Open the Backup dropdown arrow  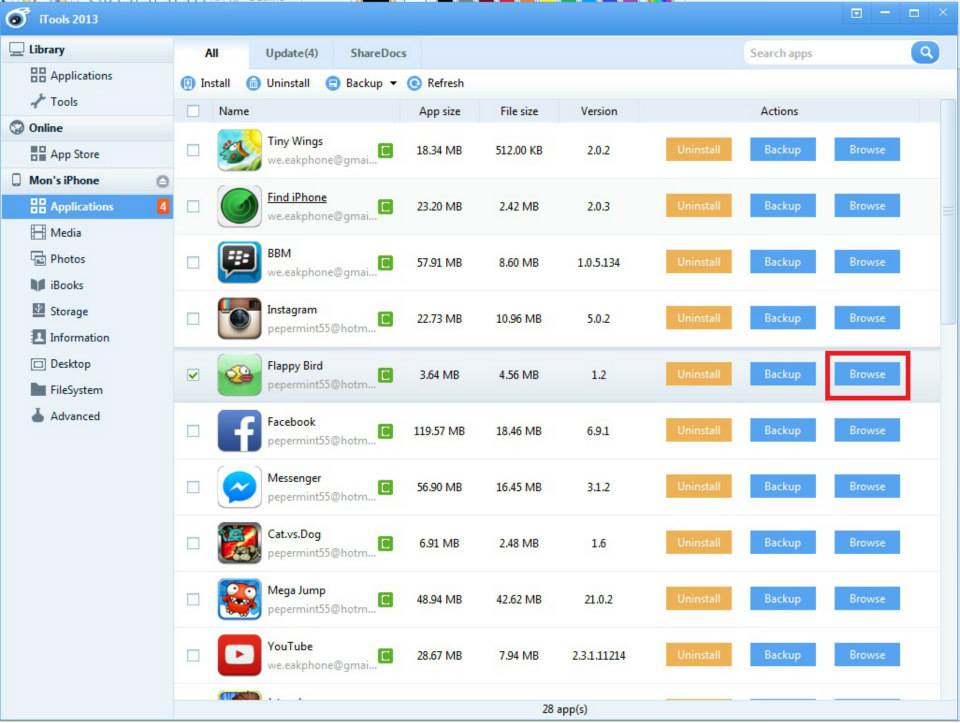pos(393,83)
